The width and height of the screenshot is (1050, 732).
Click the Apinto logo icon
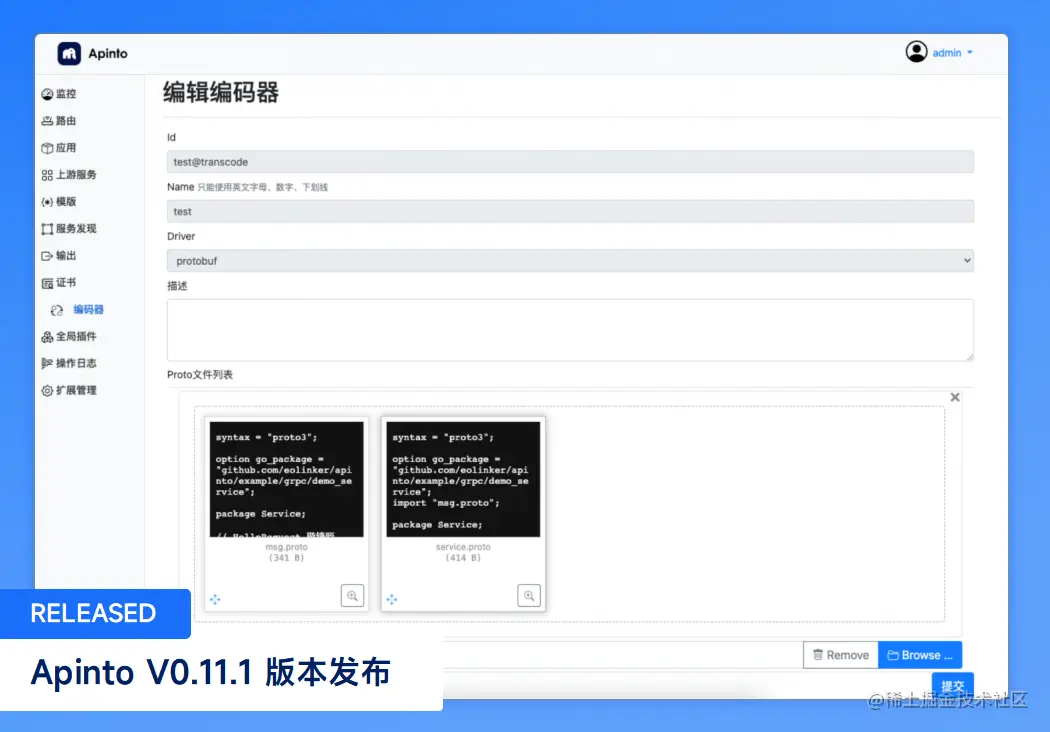(x=69, y=54)
